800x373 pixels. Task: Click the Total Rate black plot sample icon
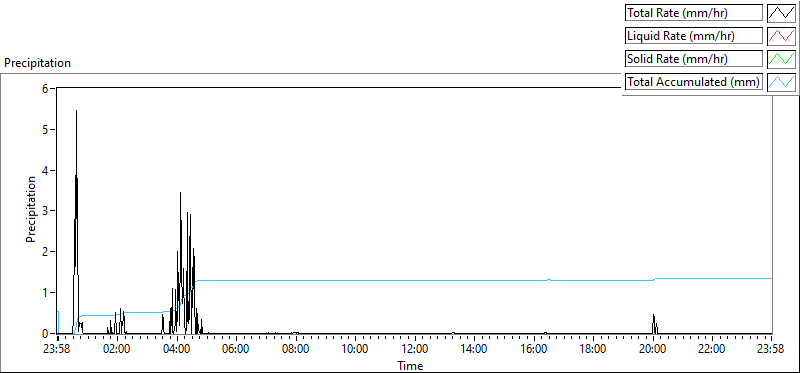point(781,13)
